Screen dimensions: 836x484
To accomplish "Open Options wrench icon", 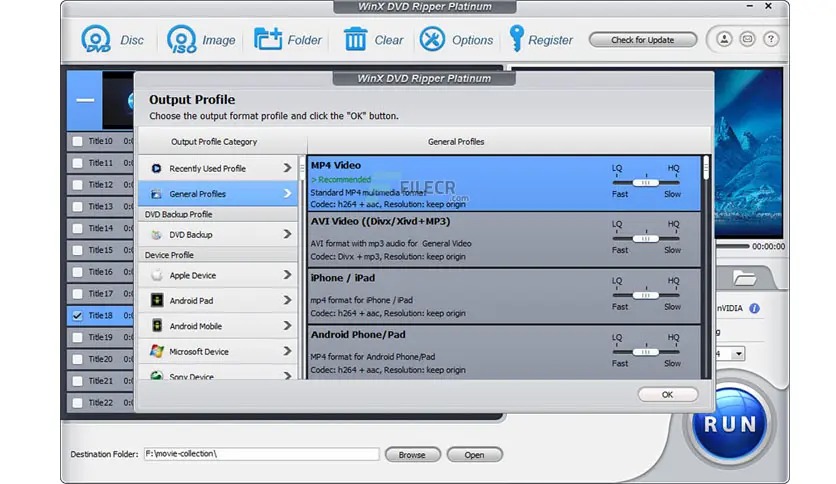I will (x=432, y=39).
